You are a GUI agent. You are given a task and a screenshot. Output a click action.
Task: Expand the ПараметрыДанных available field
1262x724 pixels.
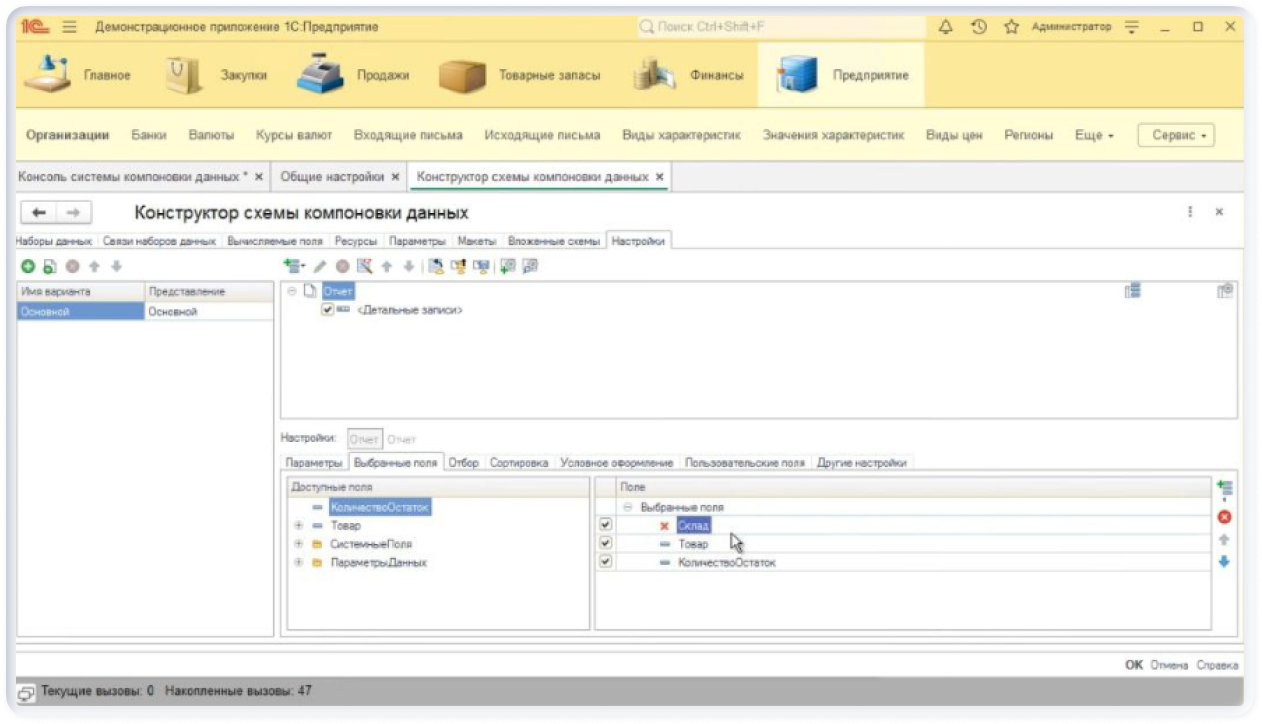(298, 563)
